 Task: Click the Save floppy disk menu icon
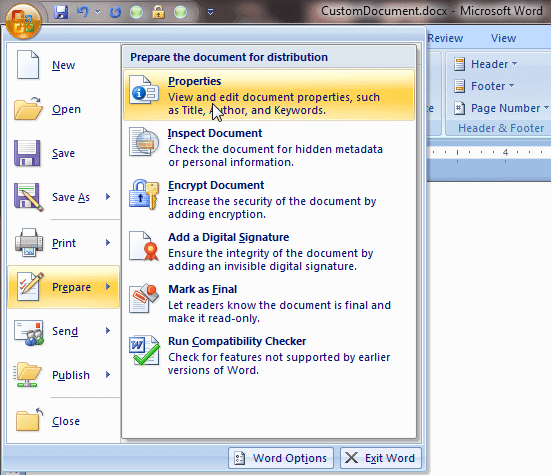coord(27,153)
